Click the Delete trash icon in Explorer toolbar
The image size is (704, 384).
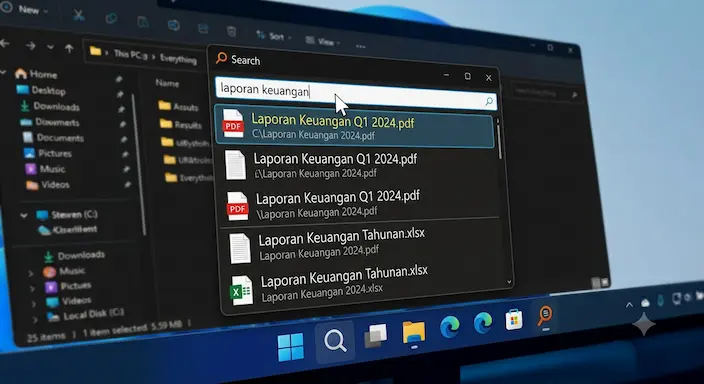tap(231, 31)
